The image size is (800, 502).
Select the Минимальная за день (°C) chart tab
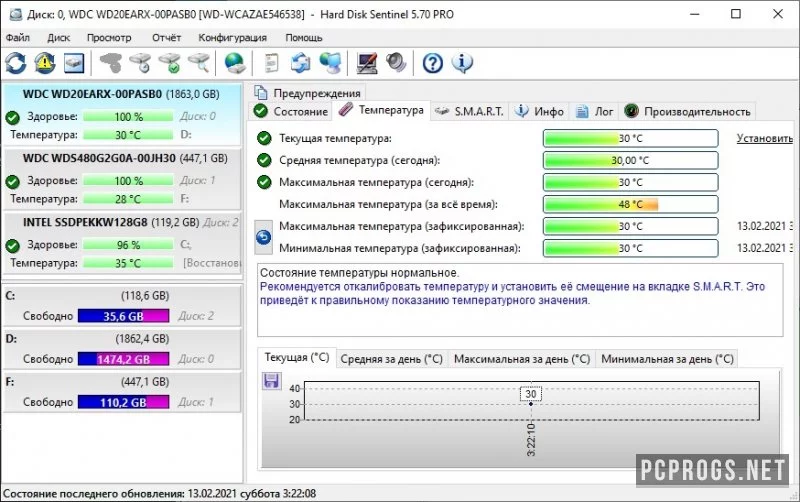coord(667,359)
